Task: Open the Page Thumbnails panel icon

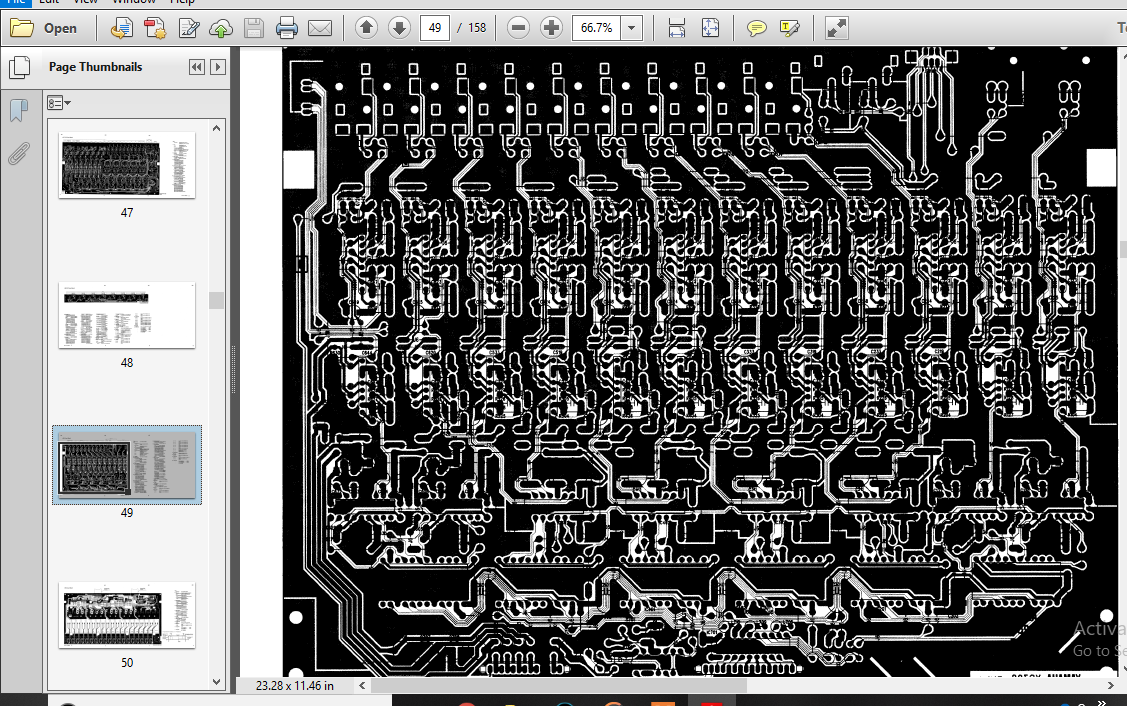Action: pos(19,68)
